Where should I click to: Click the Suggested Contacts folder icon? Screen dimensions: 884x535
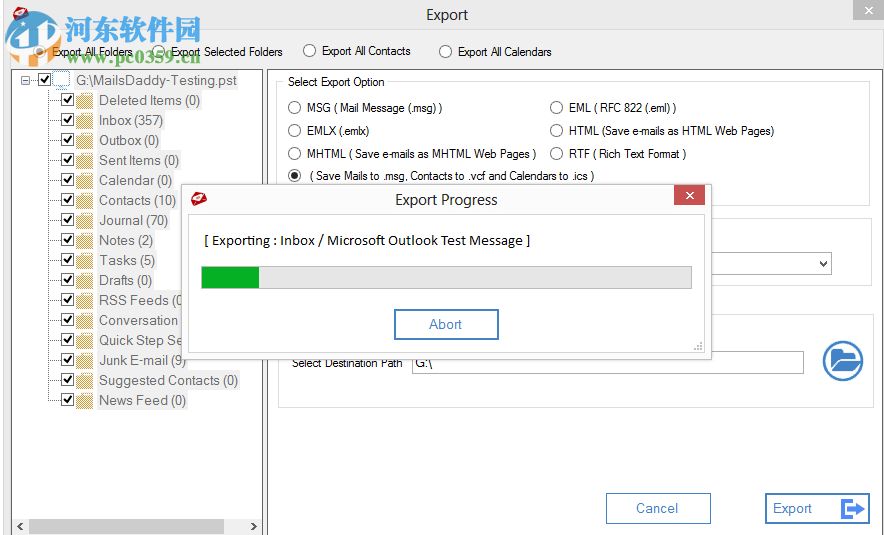85,381
